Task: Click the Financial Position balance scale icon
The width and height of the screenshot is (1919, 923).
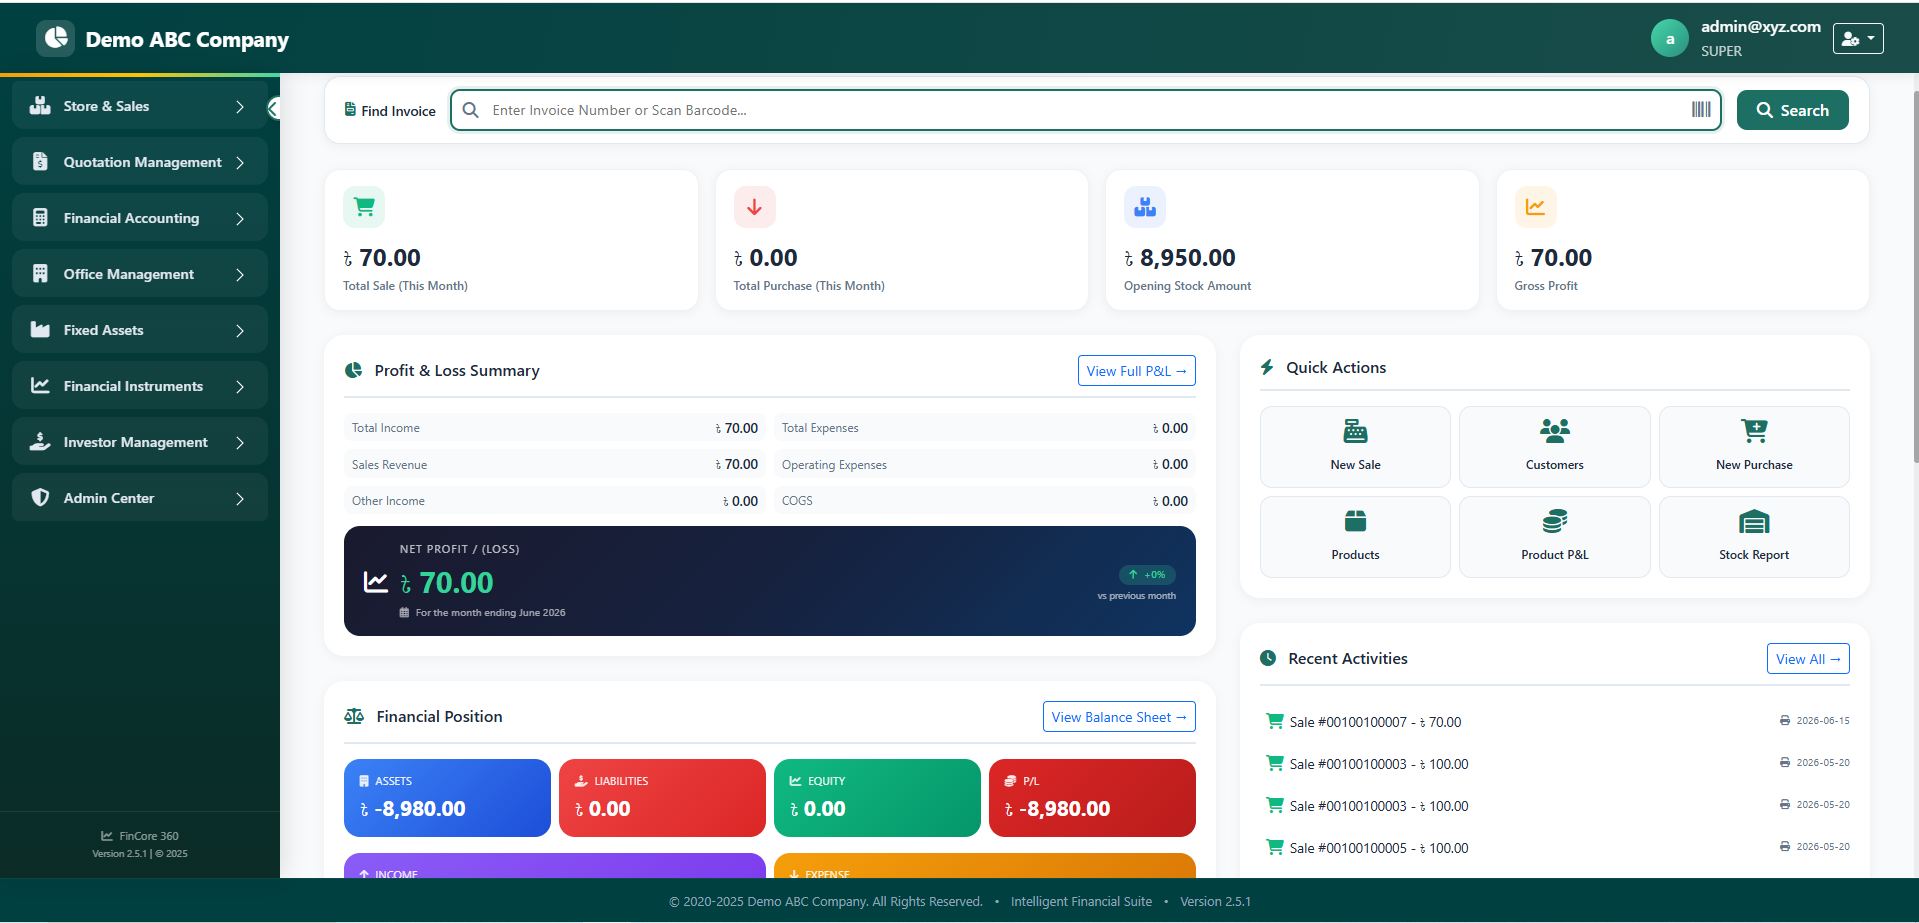Action: point(354,716)
